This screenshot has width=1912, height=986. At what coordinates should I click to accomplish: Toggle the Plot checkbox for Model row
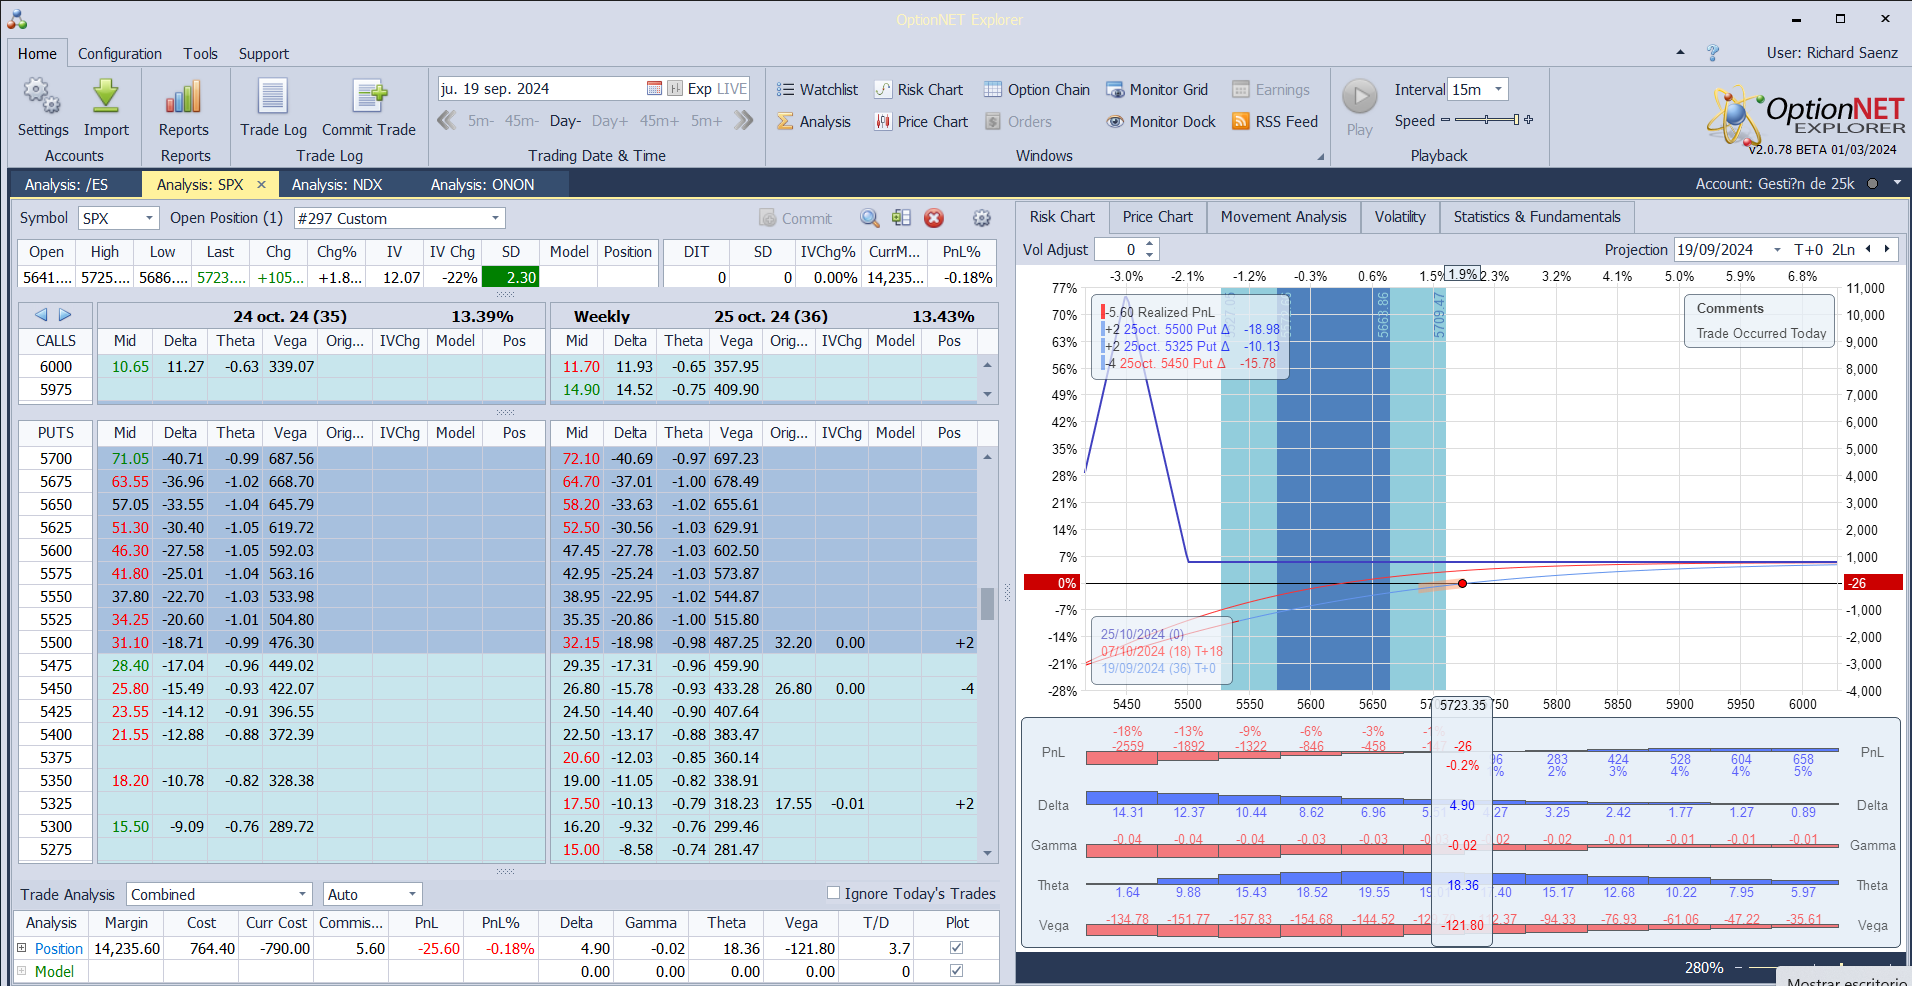point(957,971)
